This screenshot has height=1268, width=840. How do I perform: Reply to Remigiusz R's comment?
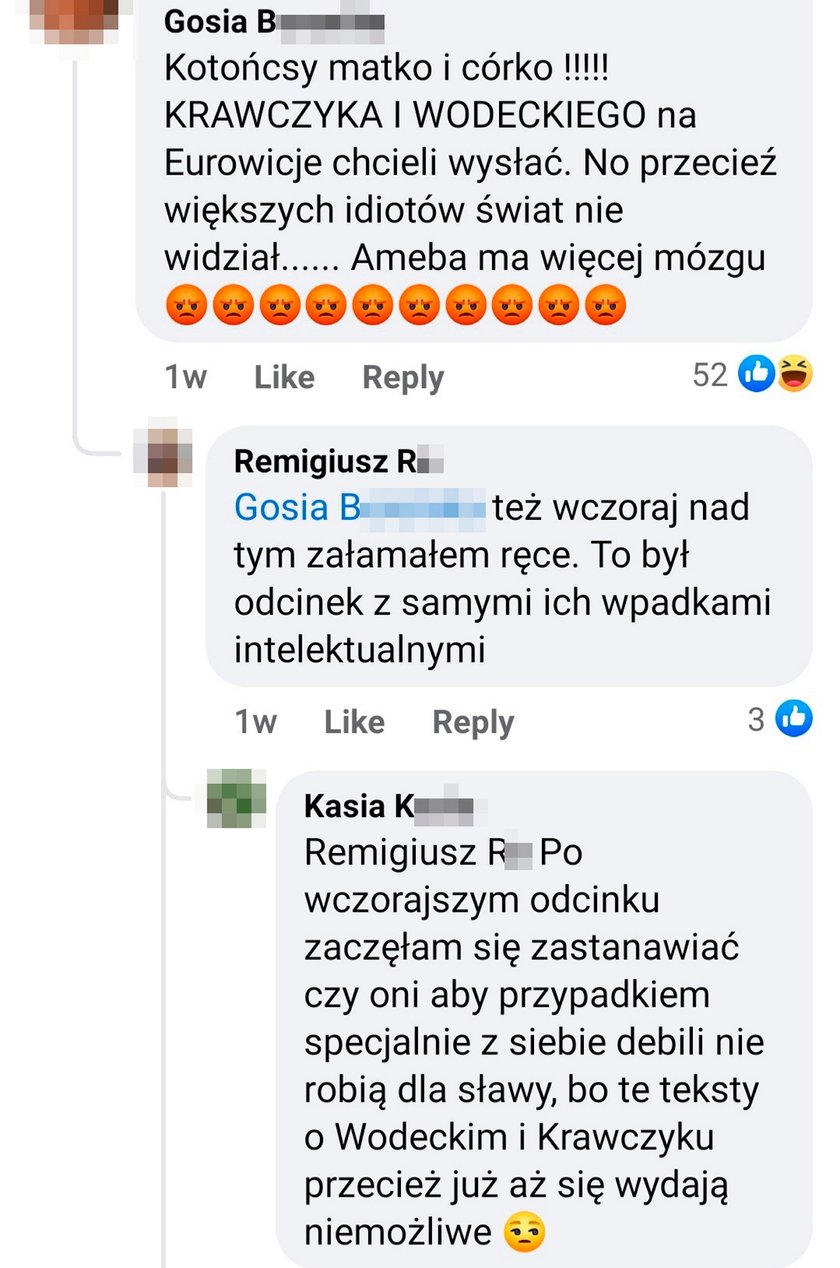point(473,722)
